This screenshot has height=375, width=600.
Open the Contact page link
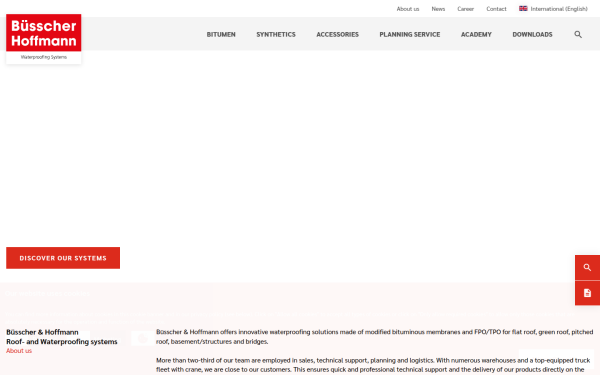pyautogui.click(x=496, y=9)
